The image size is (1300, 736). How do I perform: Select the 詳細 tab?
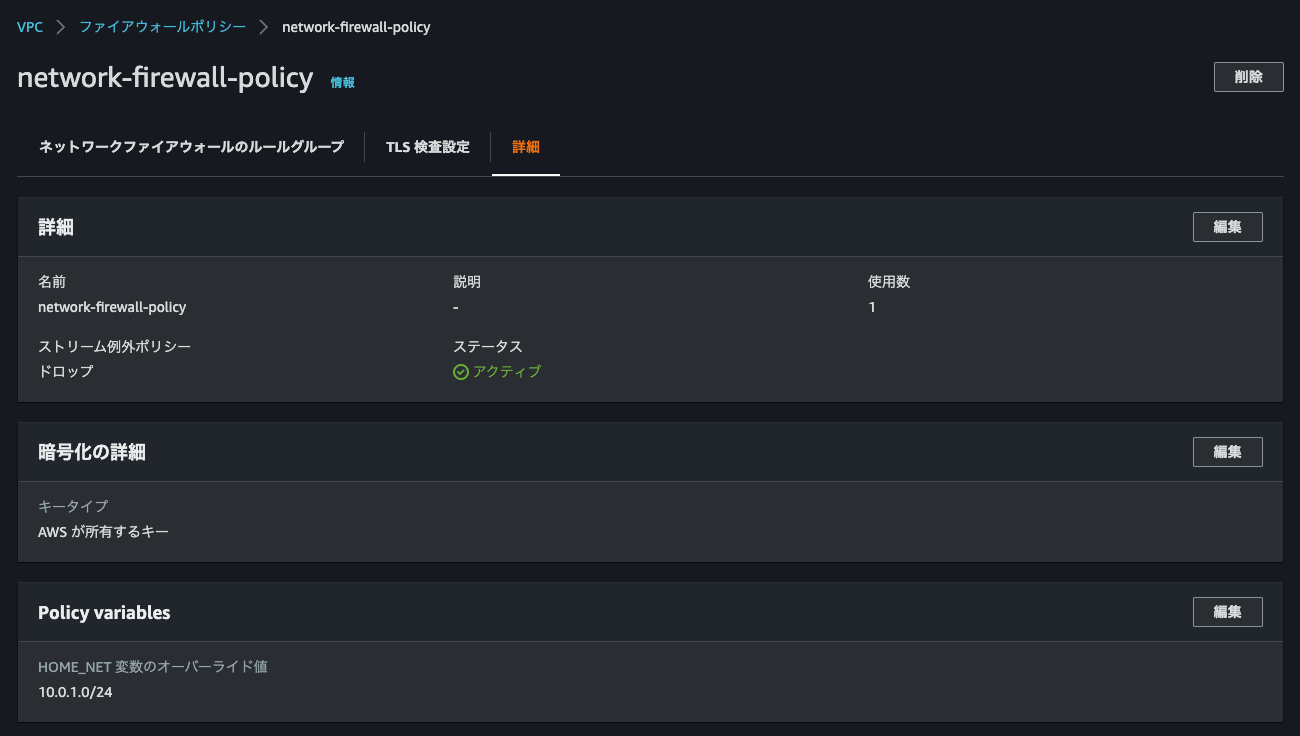point(526,147)
